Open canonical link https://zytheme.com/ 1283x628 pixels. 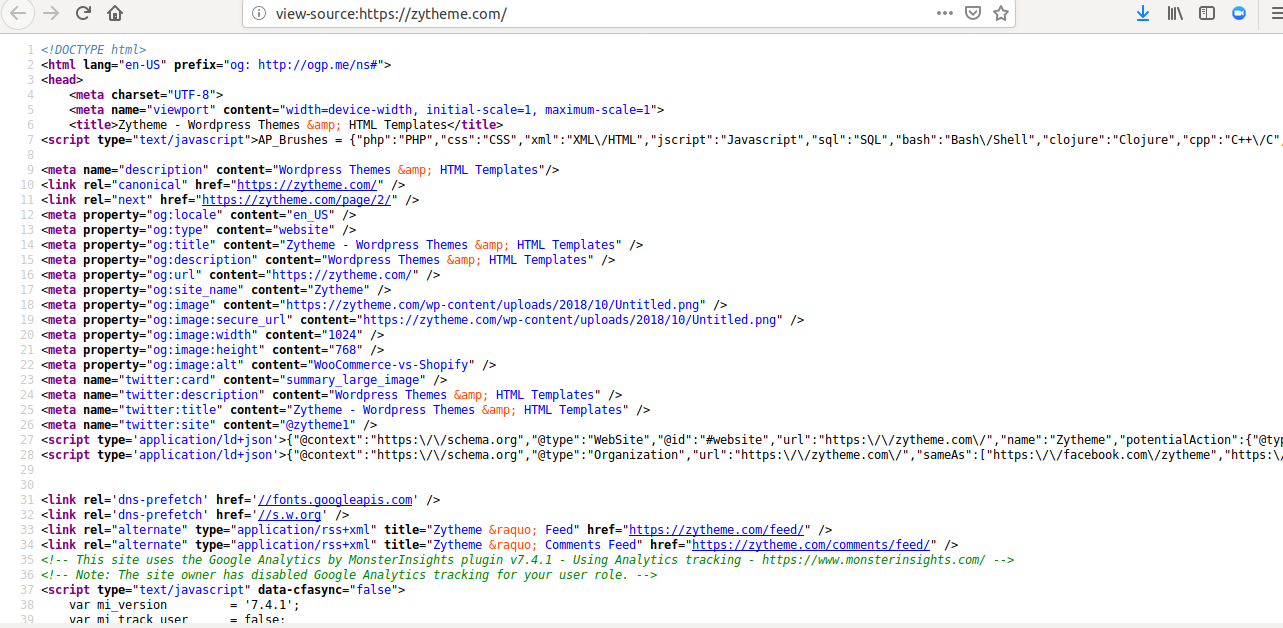307,185
